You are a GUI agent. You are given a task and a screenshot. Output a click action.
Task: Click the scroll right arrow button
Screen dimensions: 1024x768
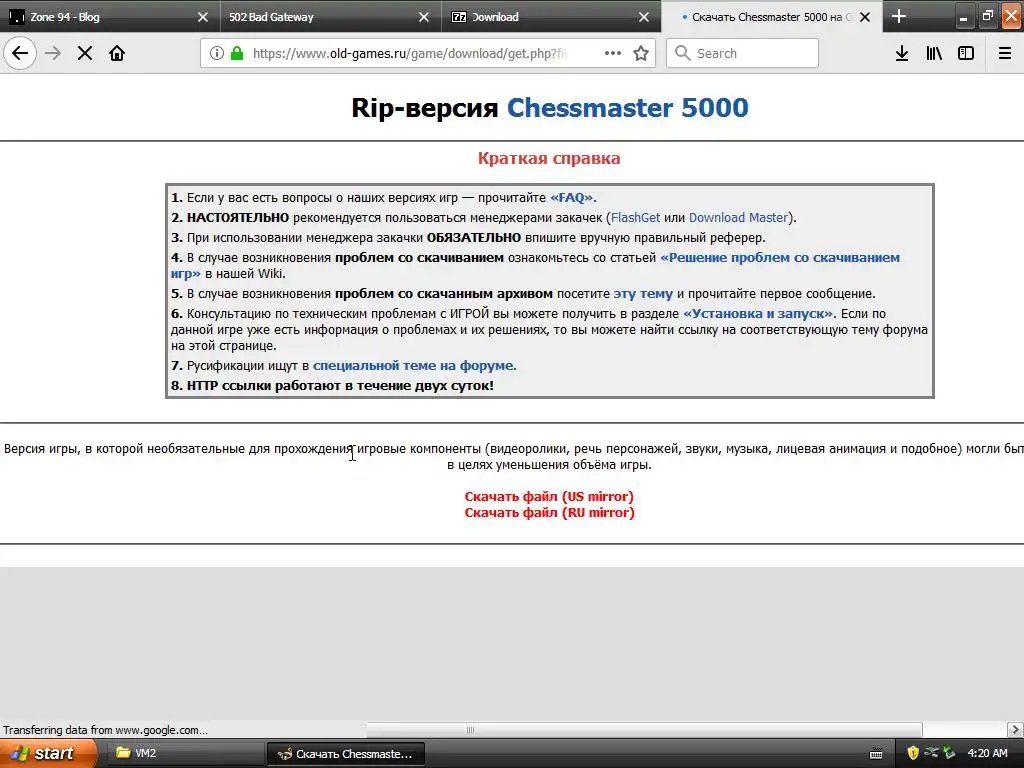(x=1015, y=729)
